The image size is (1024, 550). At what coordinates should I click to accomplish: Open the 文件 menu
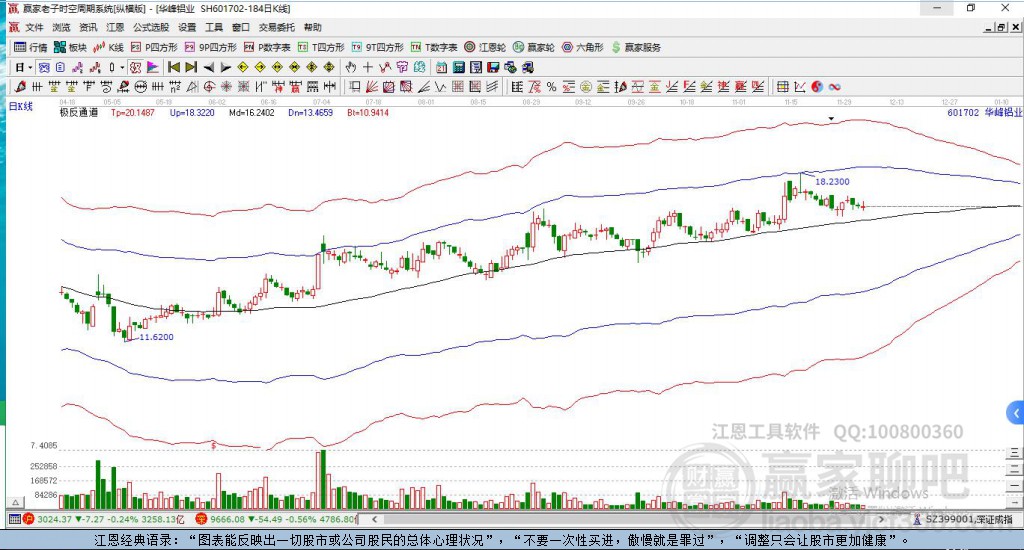click(x=34, y=27)
